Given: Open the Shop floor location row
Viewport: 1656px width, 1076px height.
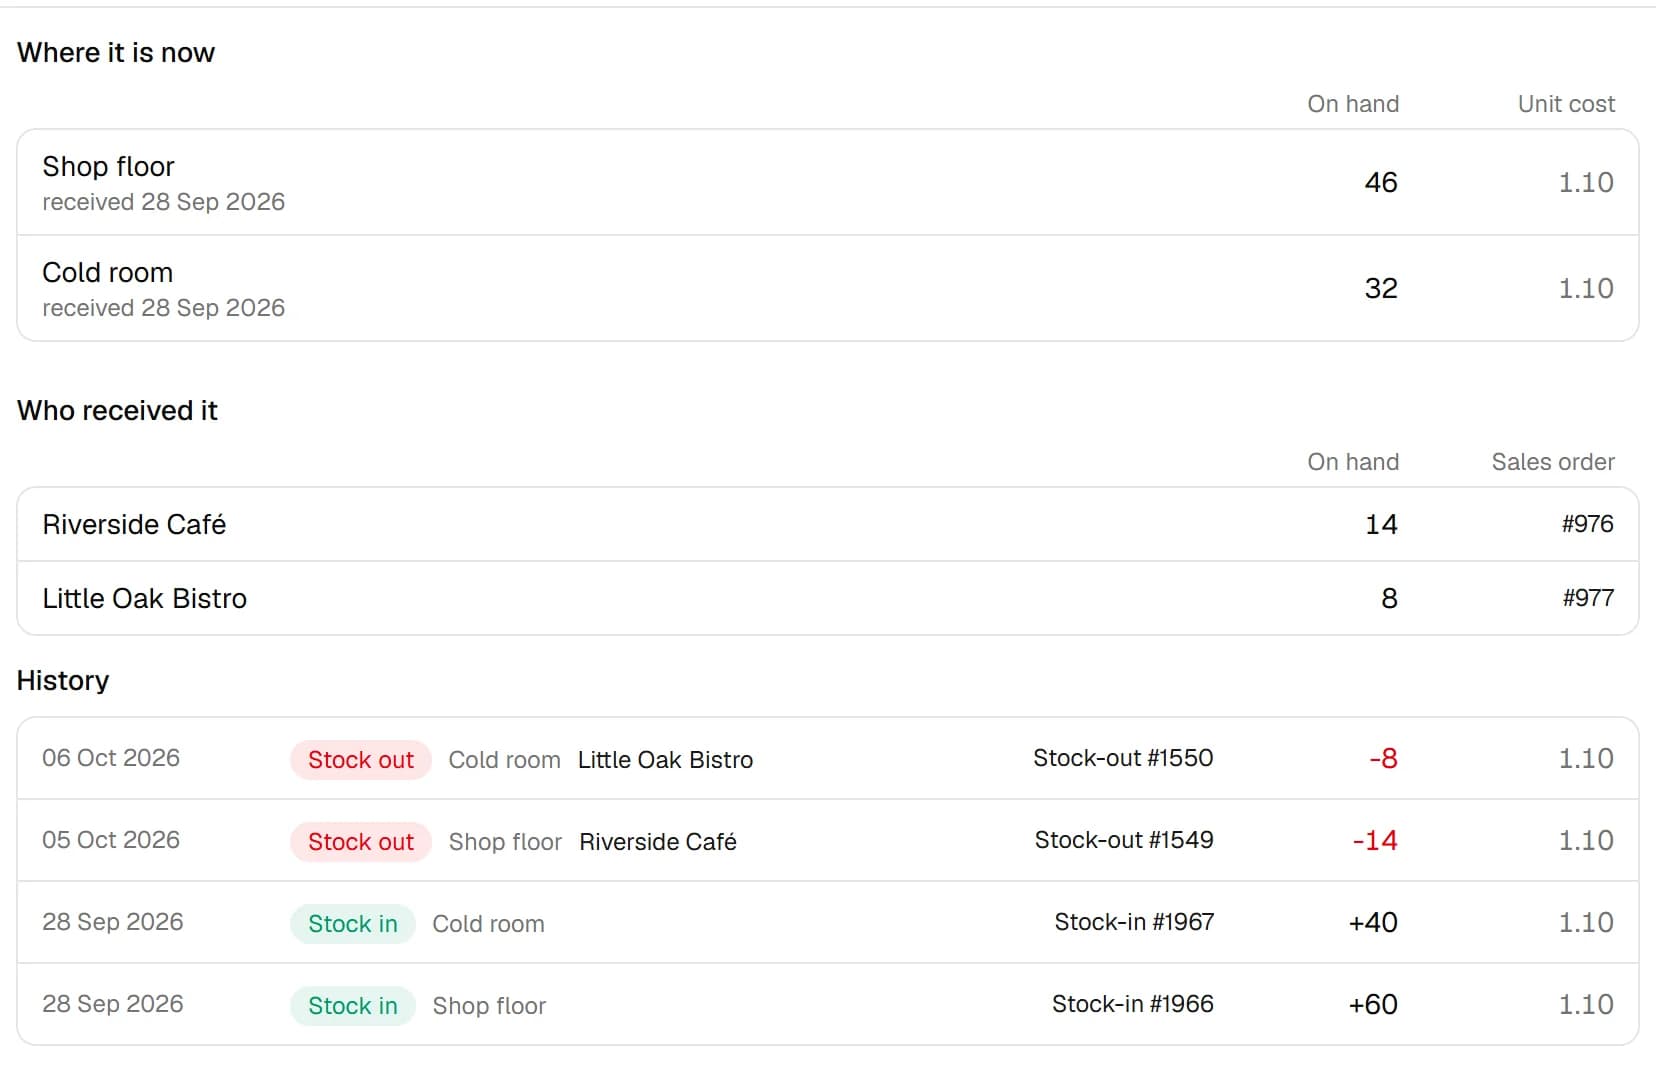Looking at the screenshot, I should click(x=828, y=182).
